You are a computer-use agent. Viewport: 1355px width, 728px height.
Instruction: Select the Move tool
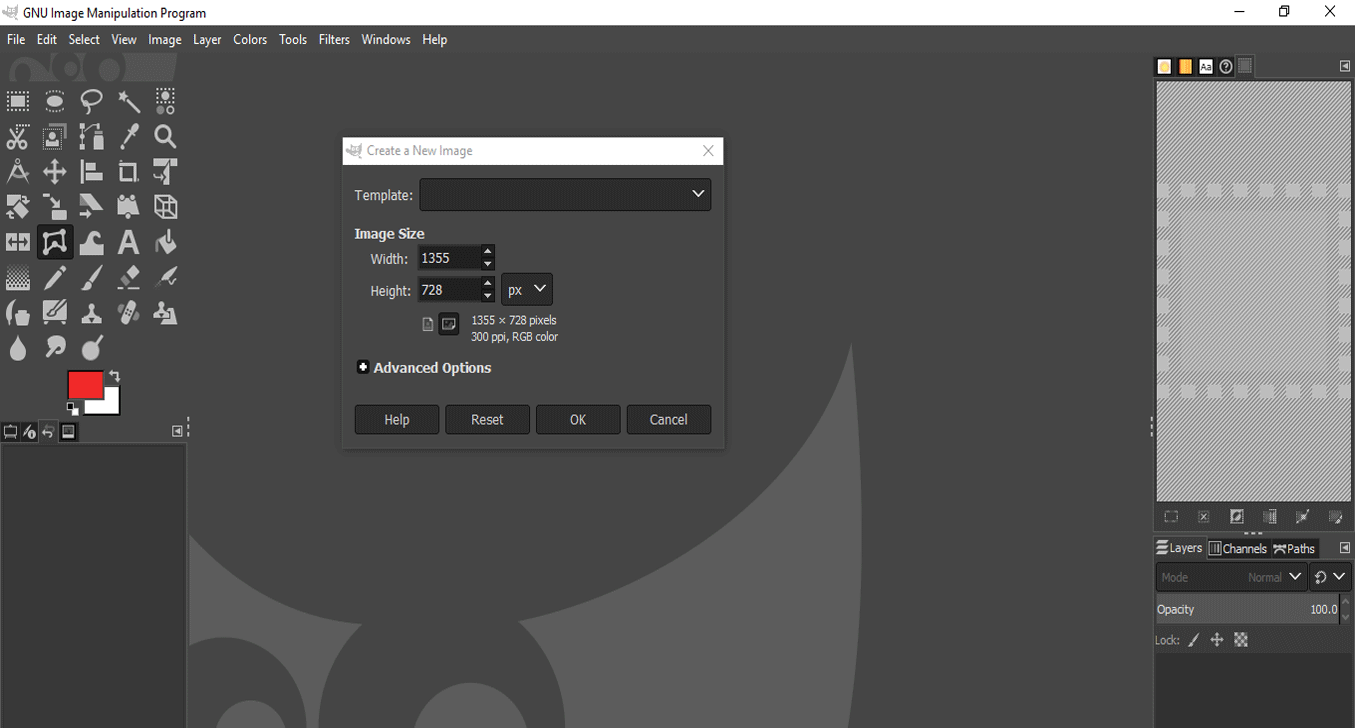(55, 171)
